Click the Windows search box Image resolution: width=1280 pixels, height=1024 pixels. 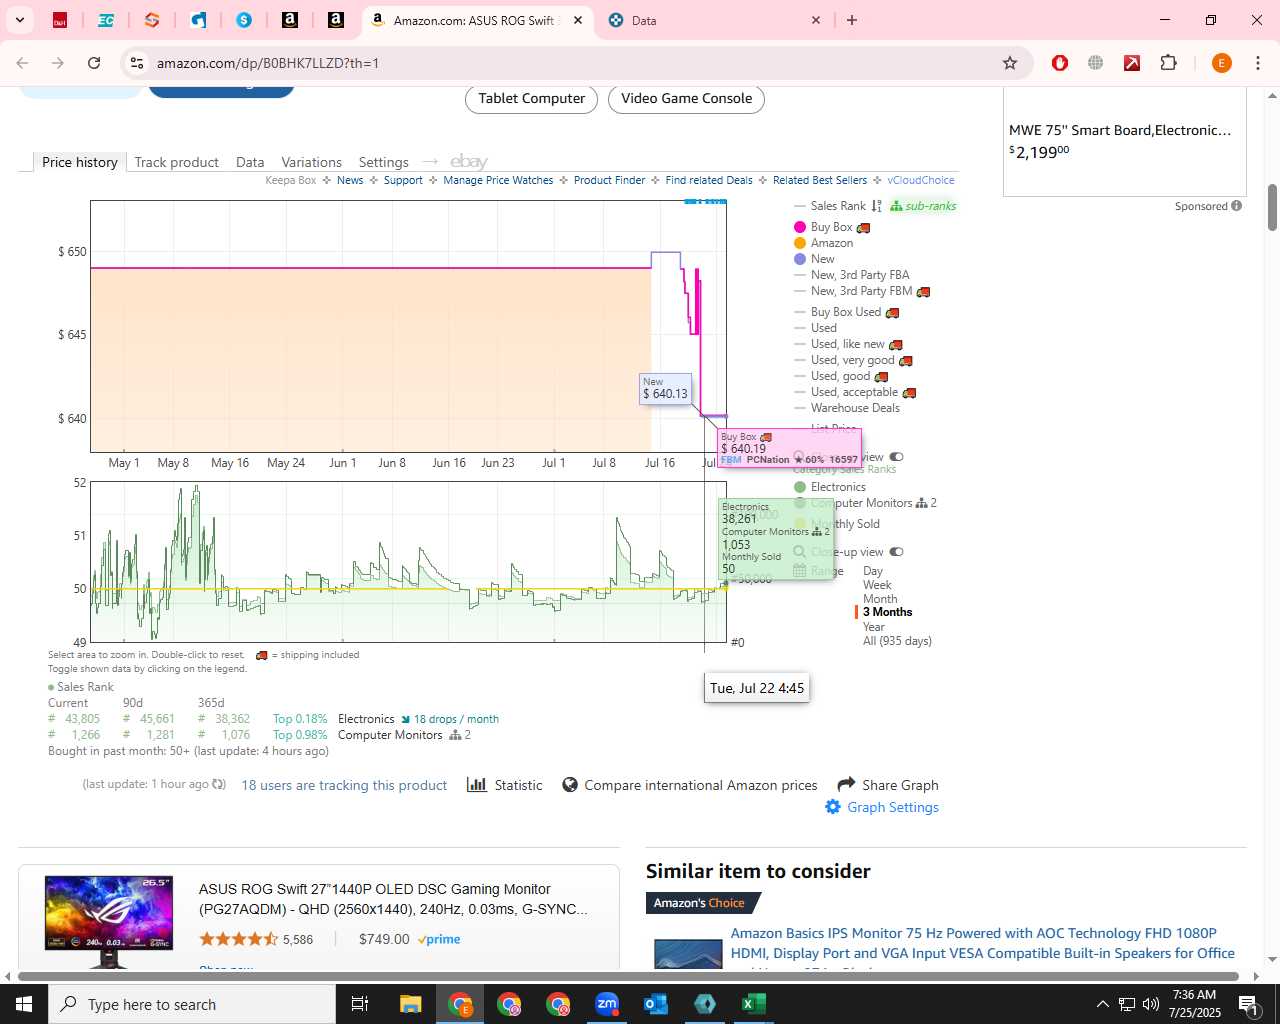192,1004
